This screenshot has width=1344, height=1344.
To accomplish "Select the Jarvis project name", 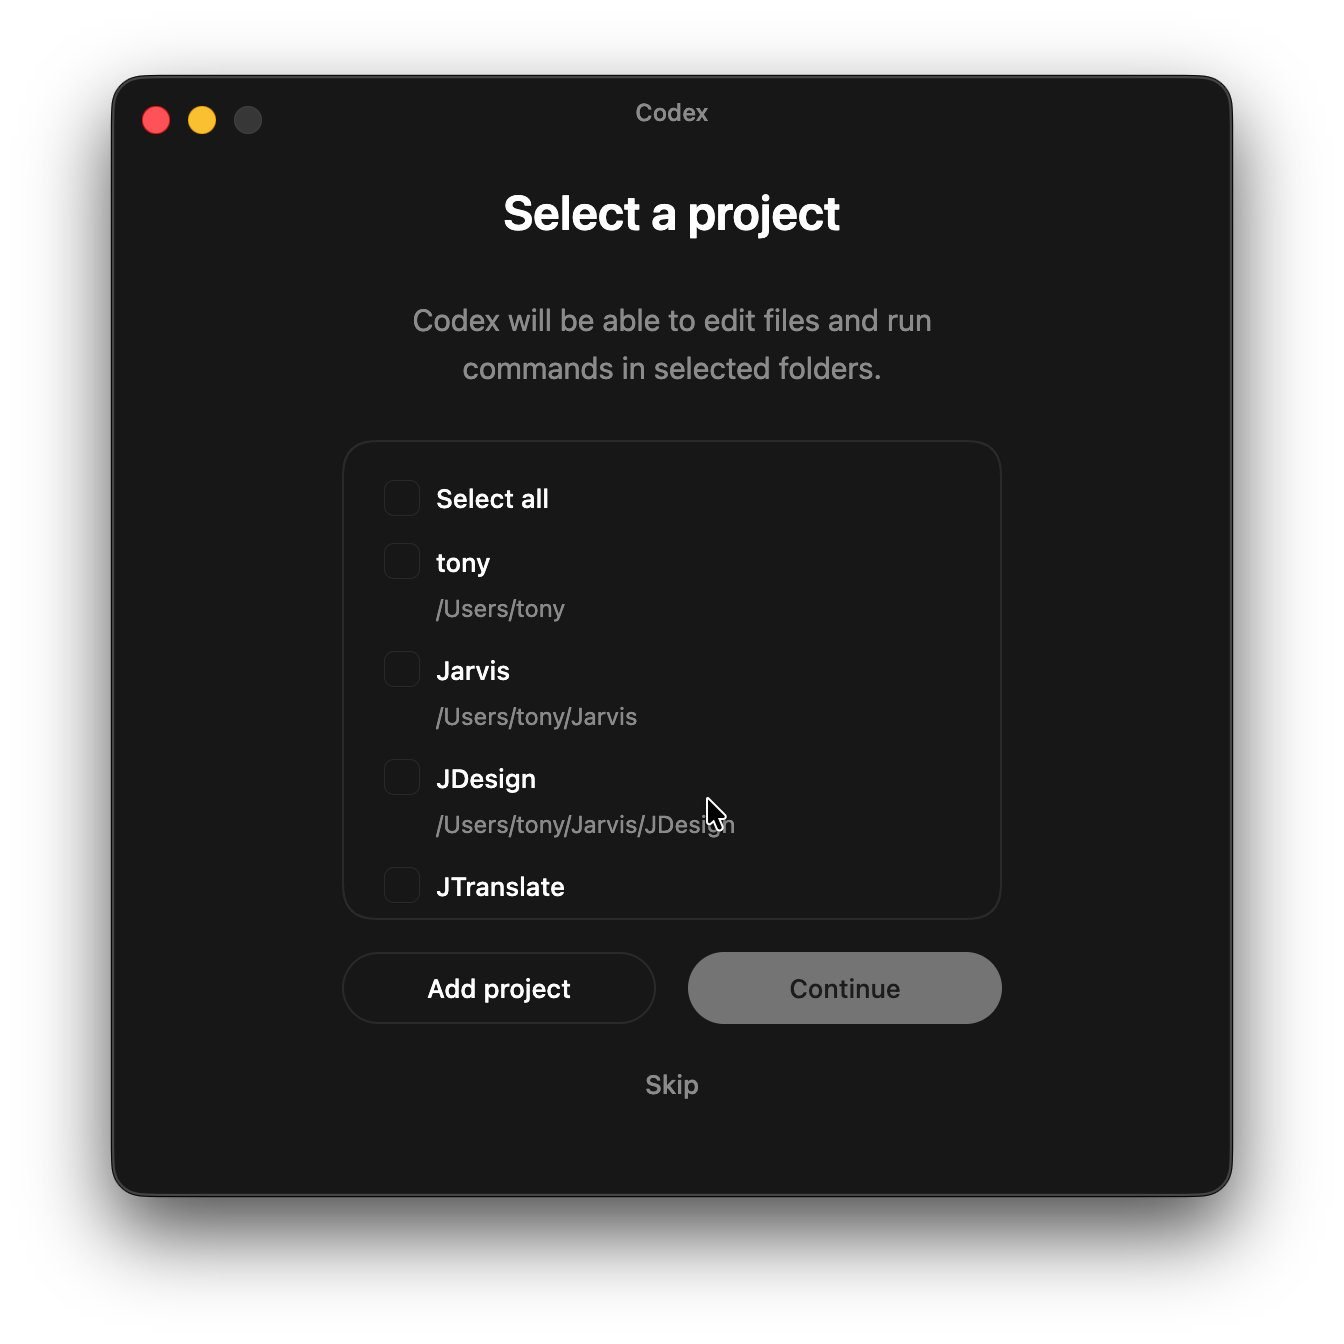I will pyautogui.click(x=473, y=671).
